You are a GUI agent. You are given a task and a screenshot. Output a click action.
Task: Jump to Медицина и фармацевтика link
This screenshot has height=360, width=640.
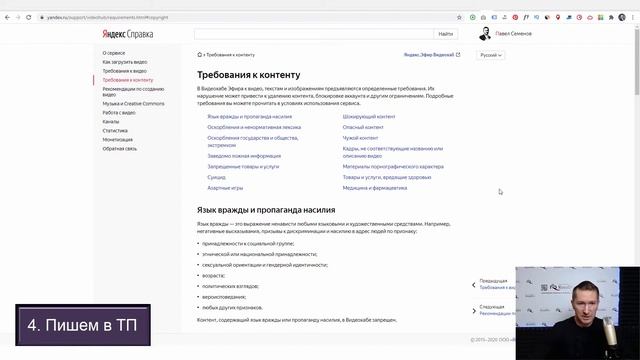point(375,188)
